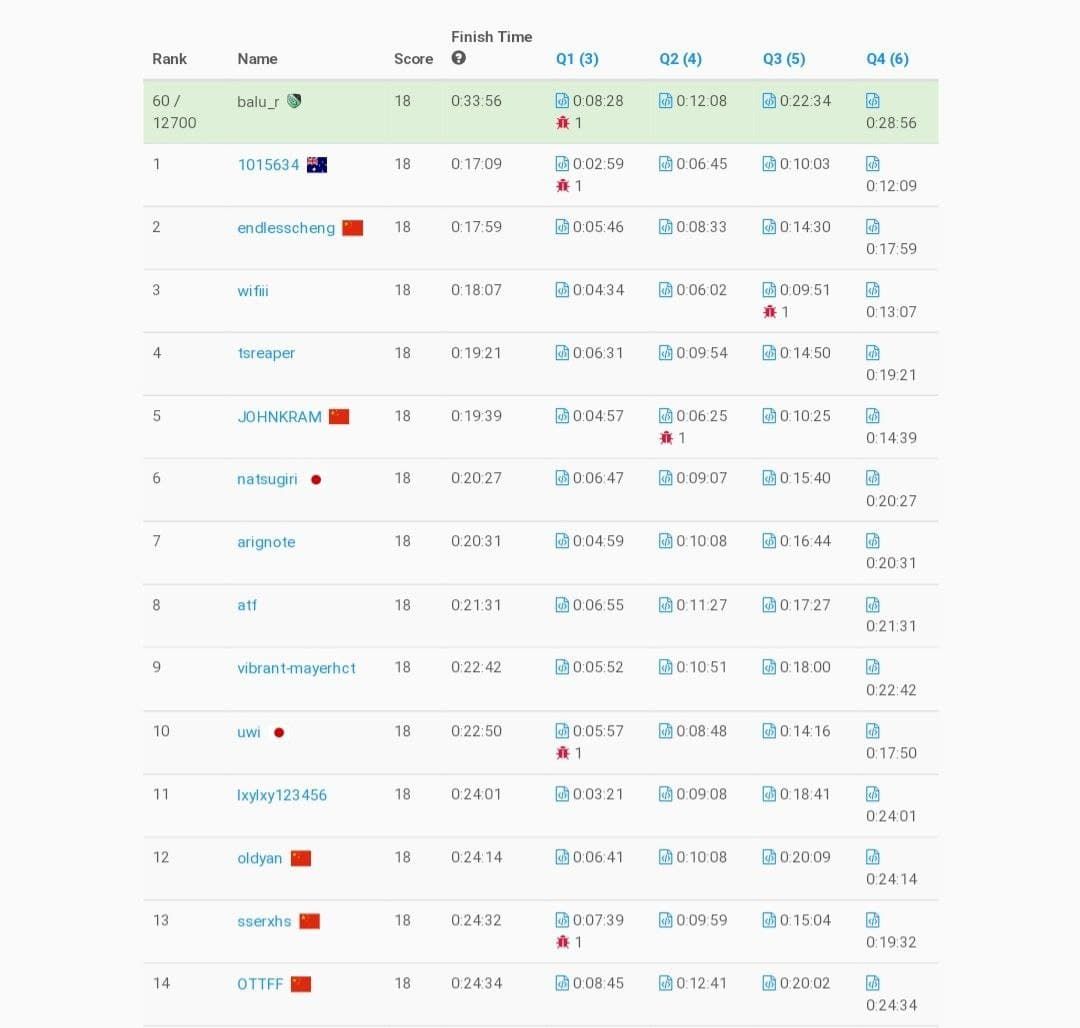Go to Q3 (5) problem
The height and width of the screenshot is (1028, 1080).
click(784, 59)
